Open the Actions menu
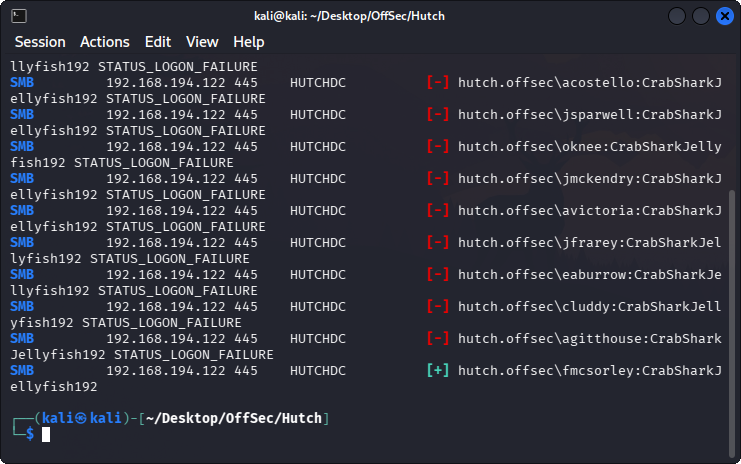The image size is (741, 464). coord(104,42)
